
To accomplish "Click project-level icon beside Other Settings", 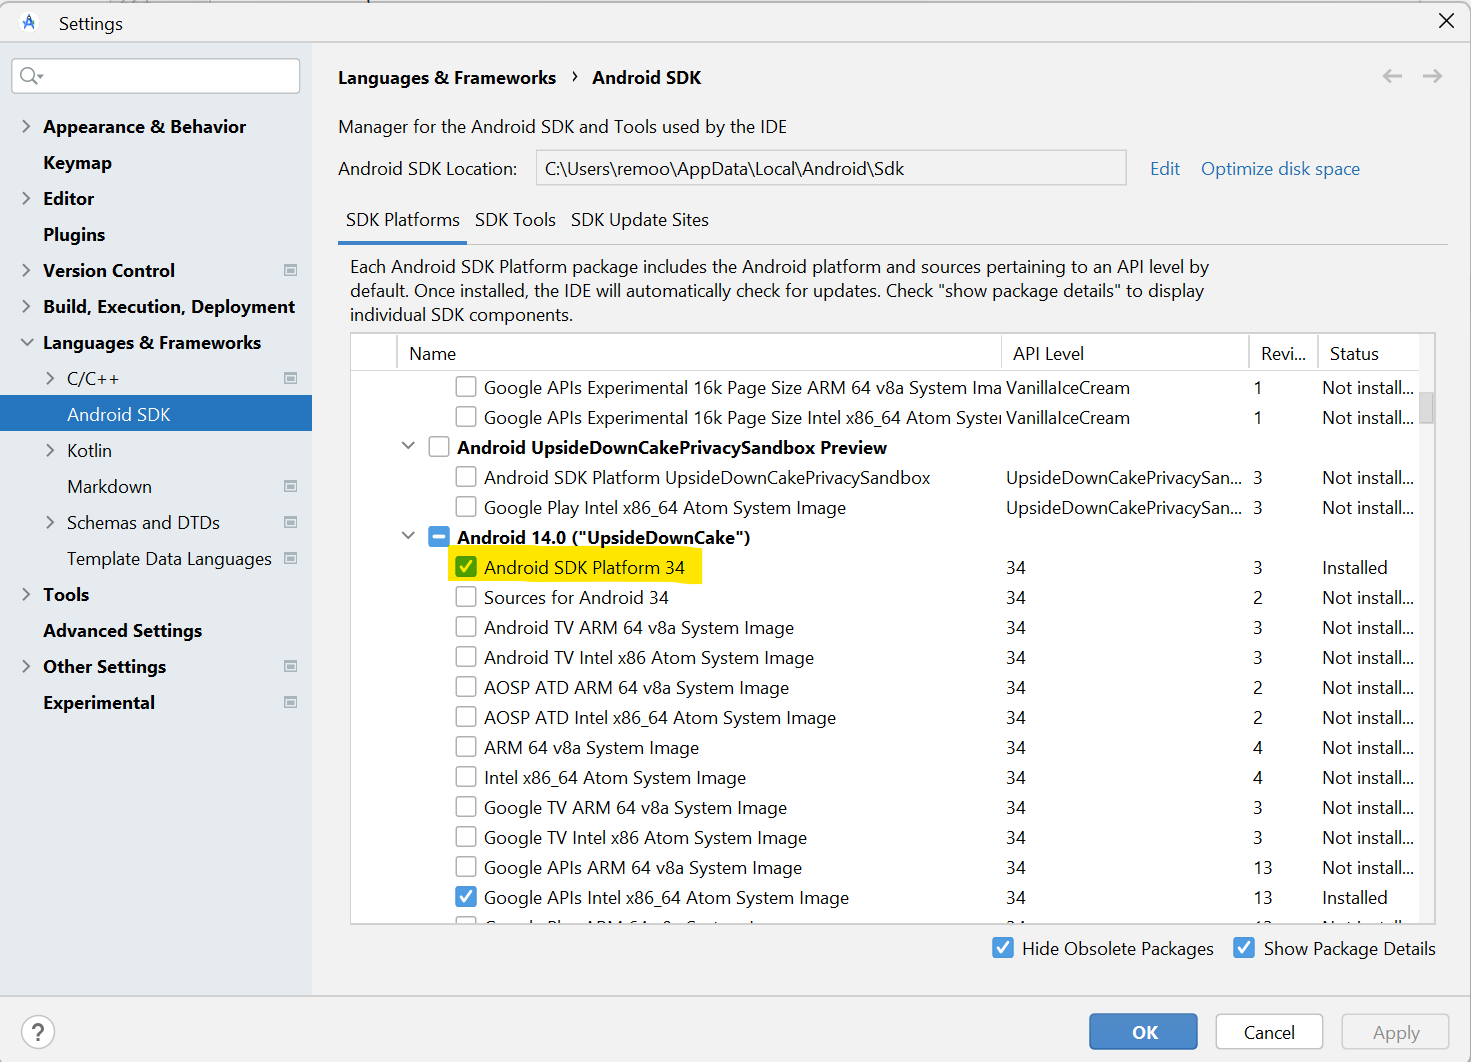I will pyautogui.click(x=291, y=666).
